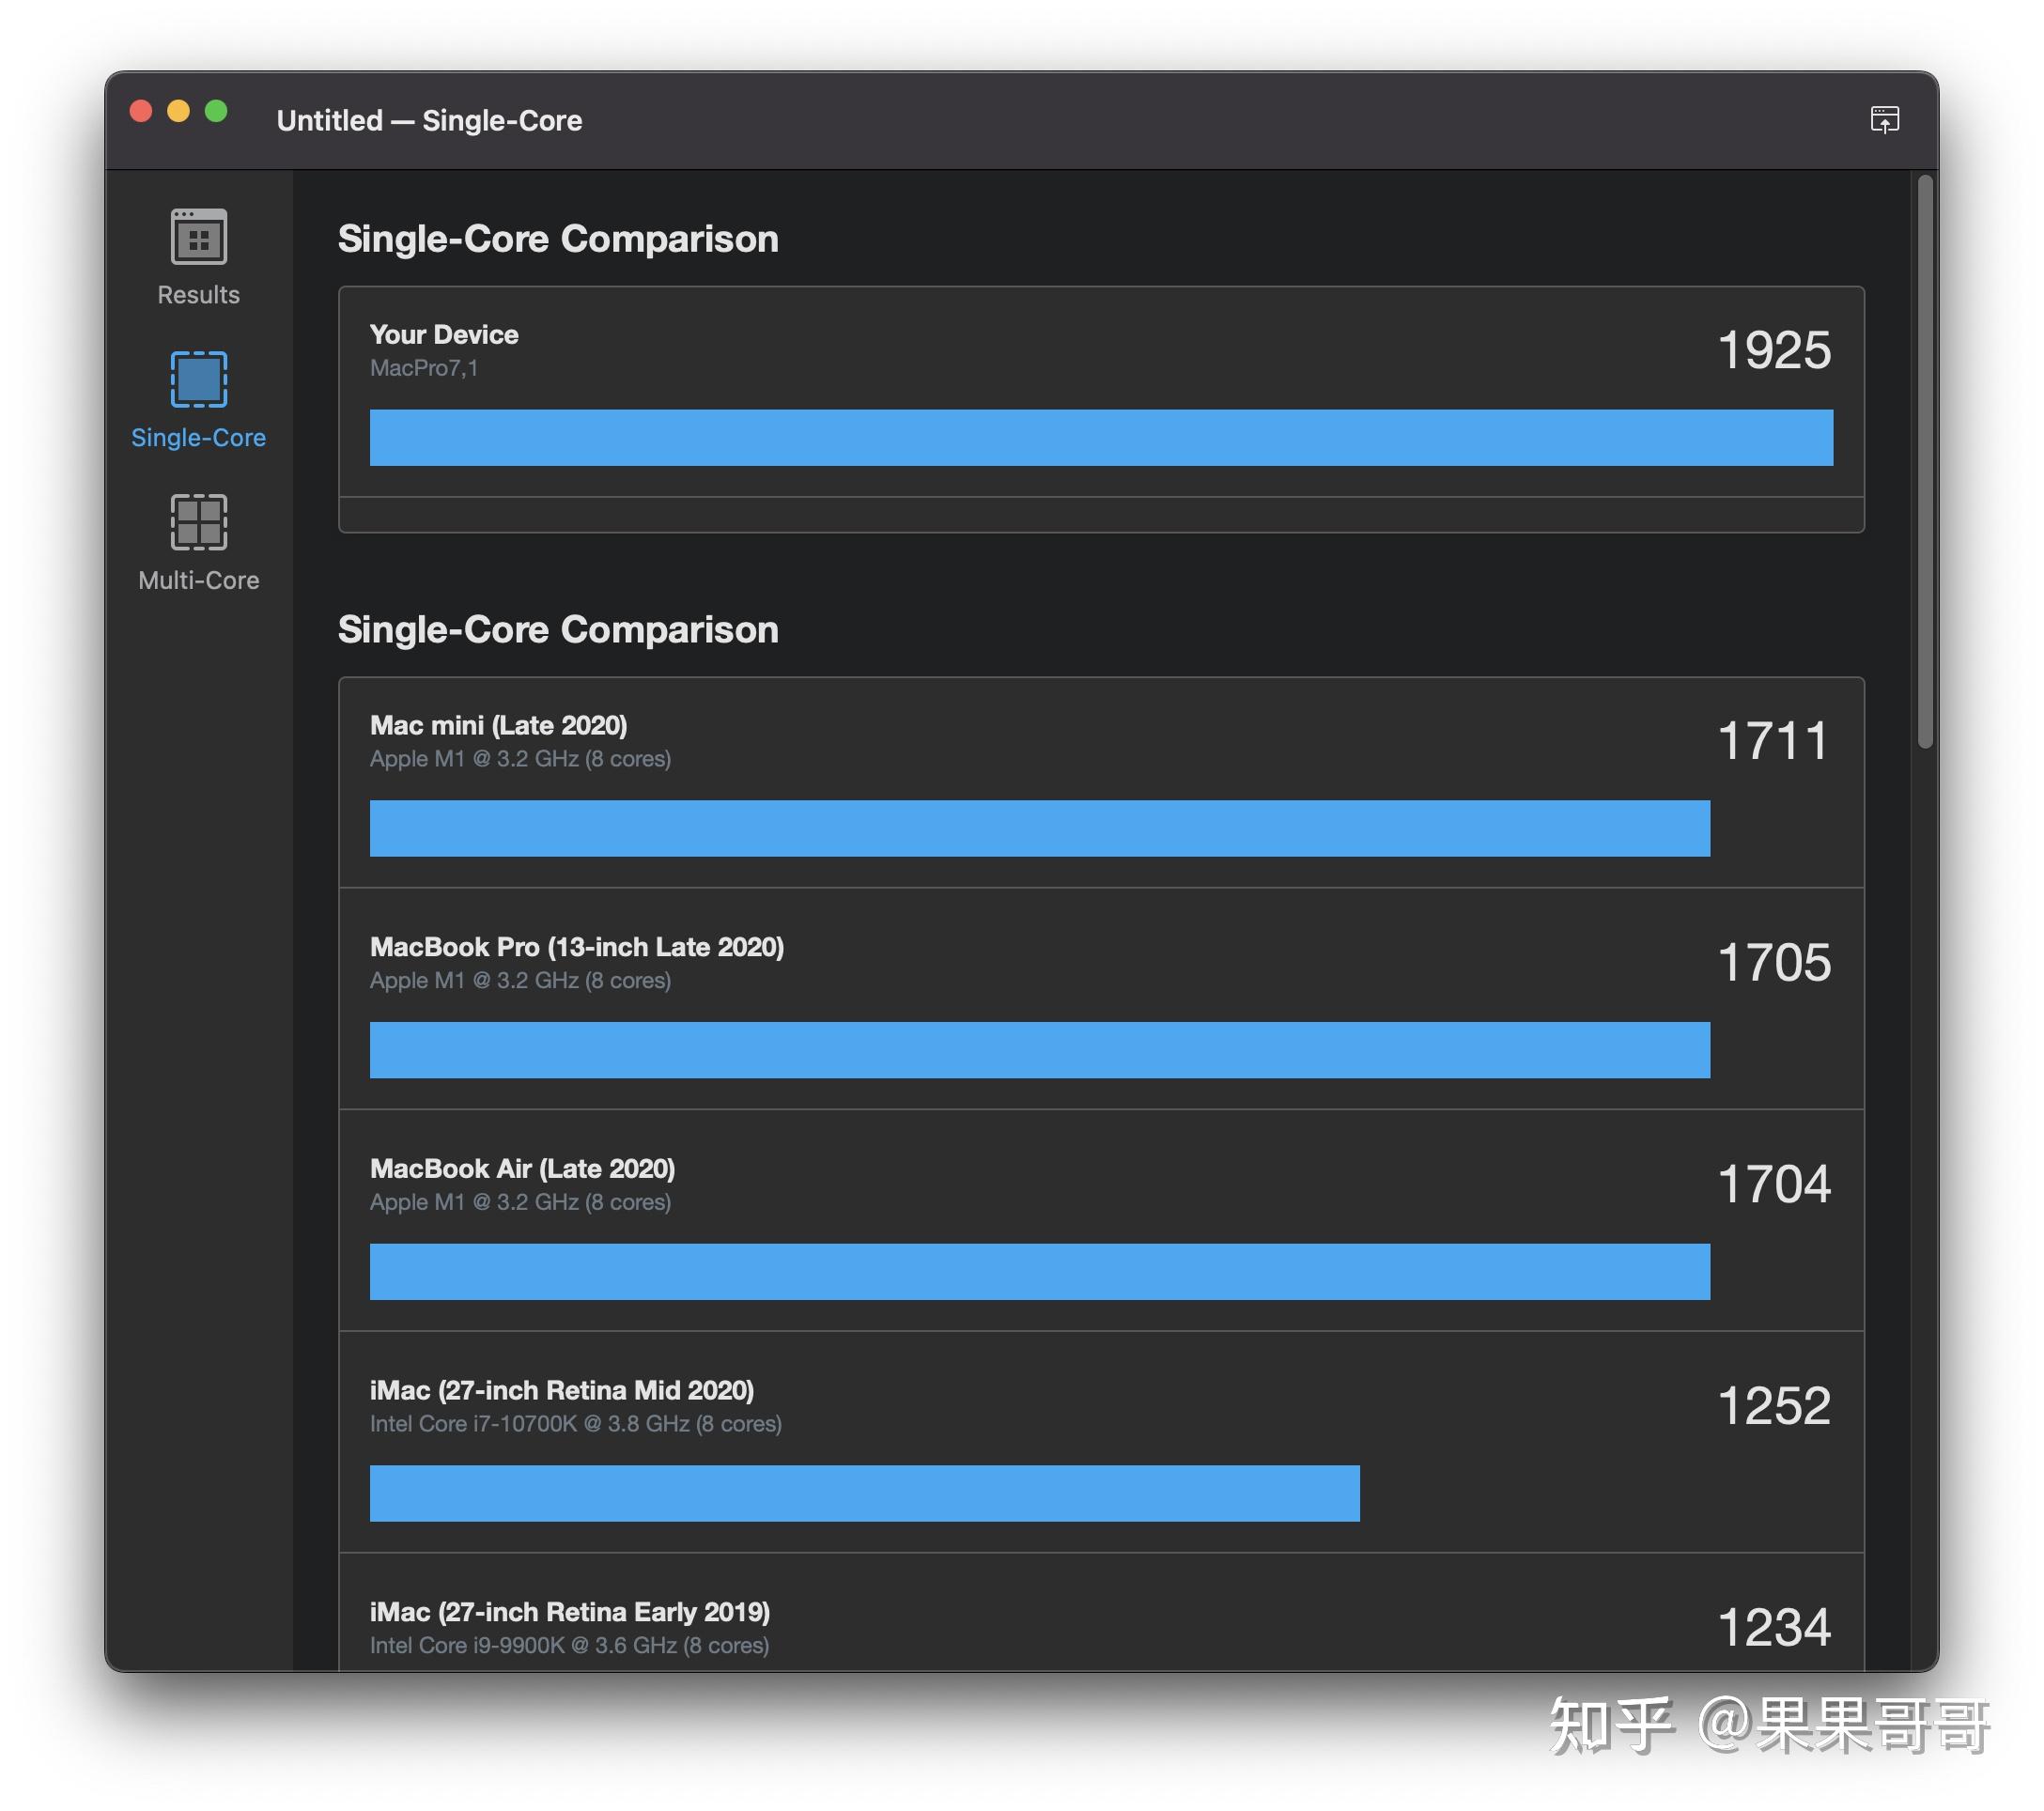
Task: Open the Results sidebar icon
Action: pos(198,236)
